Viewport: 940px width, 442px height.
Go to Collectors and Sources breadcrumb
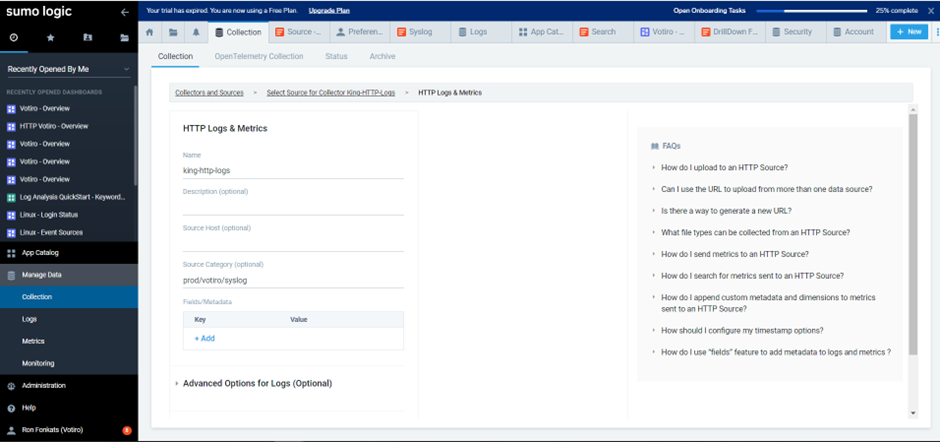(209, 93)
